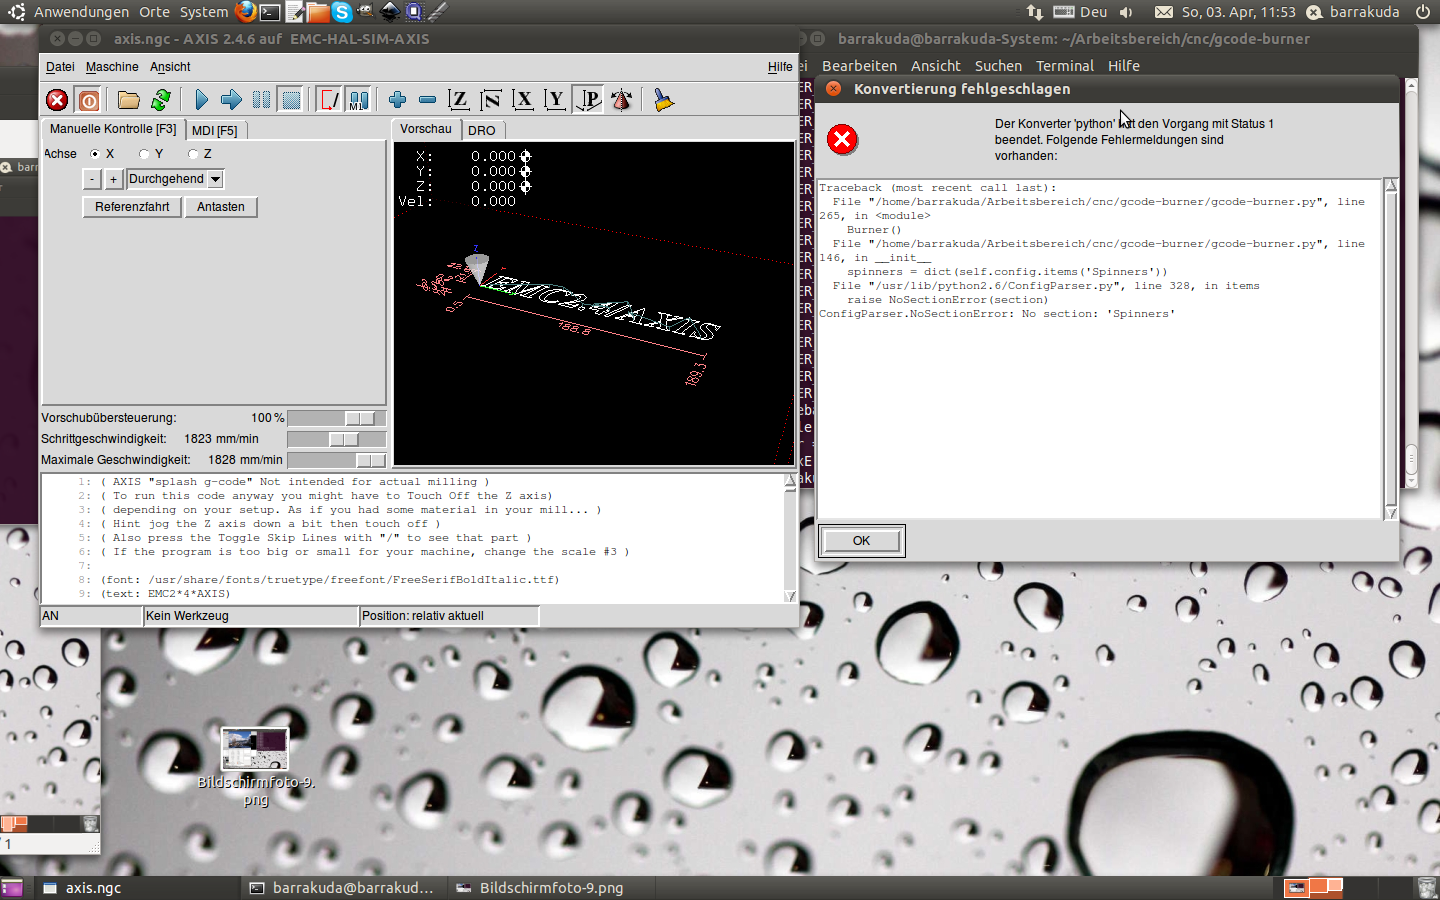Open the network indicator in top panel
Image resolution: width=1440 pixels, height=900 pixels.
(1035, 12)
